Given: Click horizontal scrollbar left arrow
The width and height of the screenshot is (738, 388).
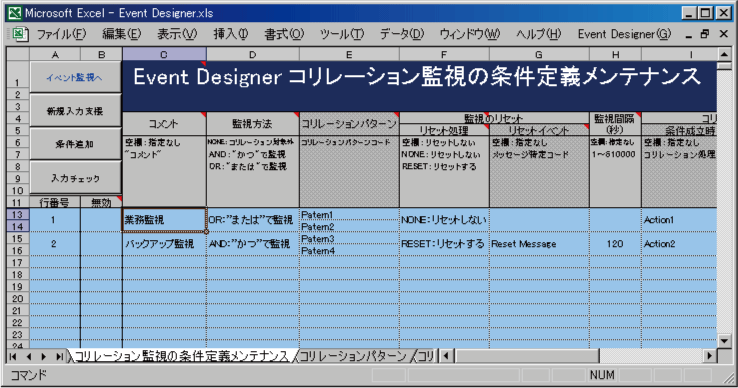Looking at the screenshot, I should [x=447, y=356].
